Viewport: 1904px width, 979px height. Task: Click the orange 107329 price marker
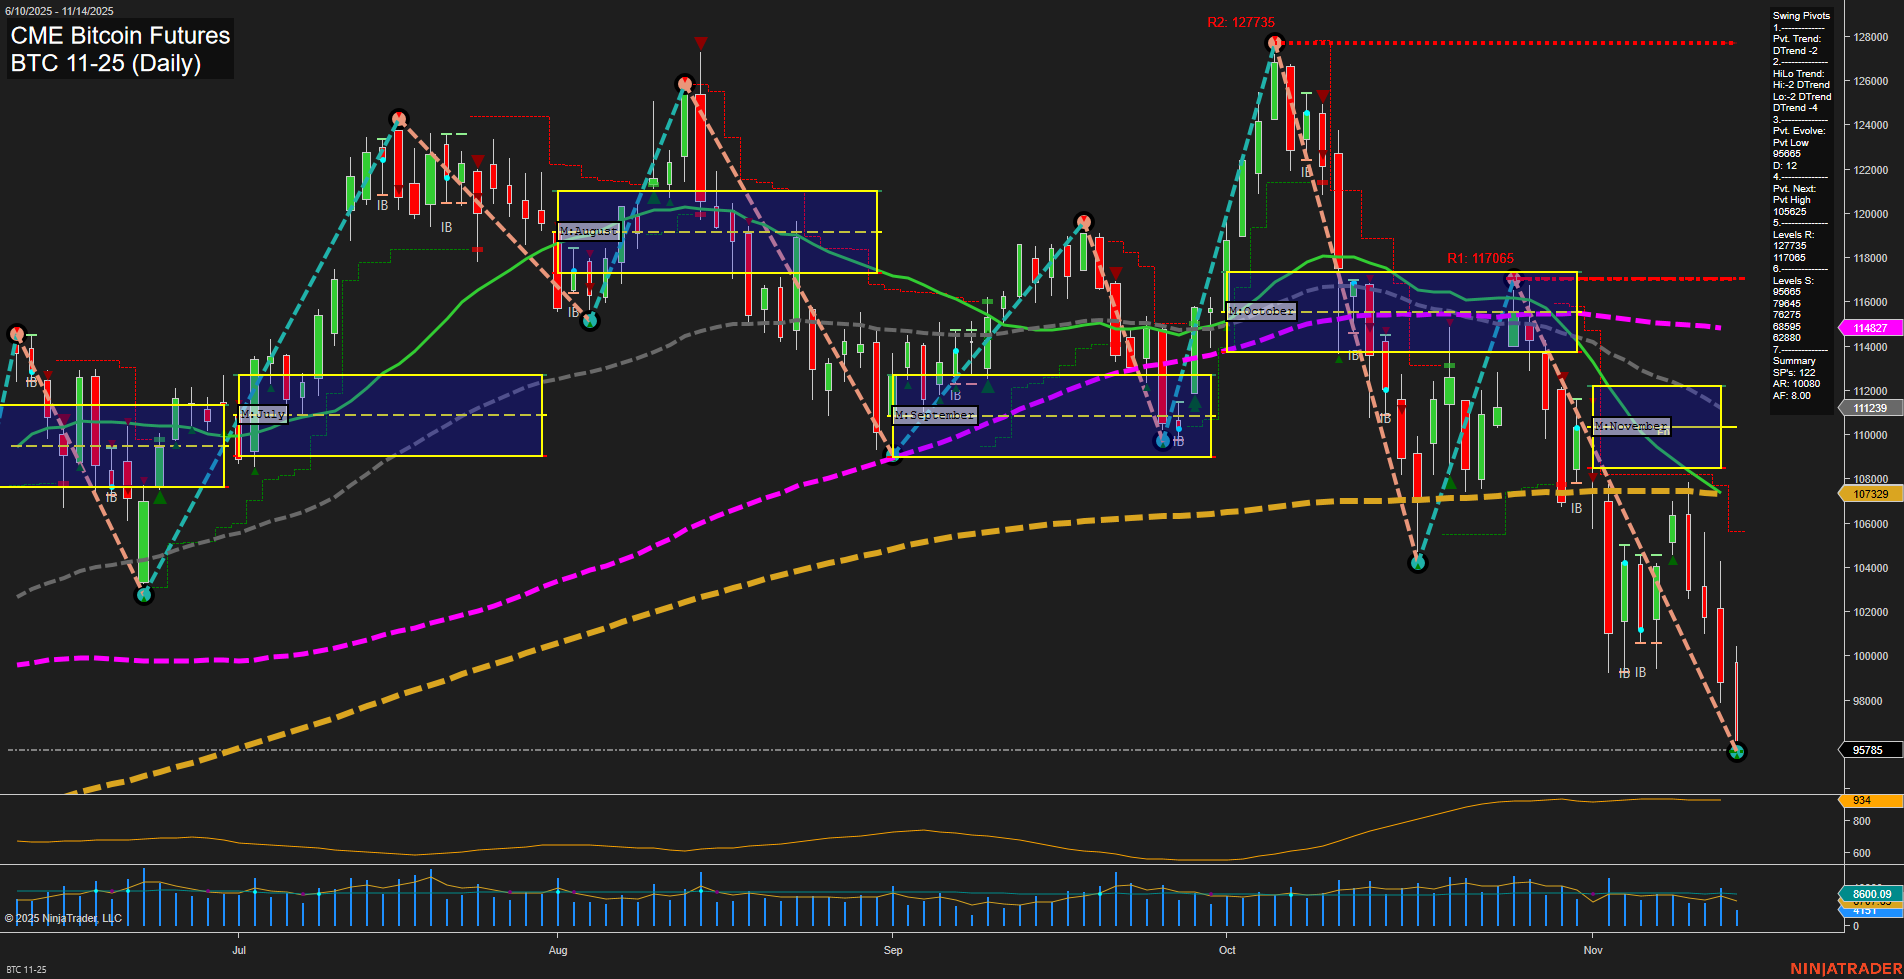(1869, 494)
